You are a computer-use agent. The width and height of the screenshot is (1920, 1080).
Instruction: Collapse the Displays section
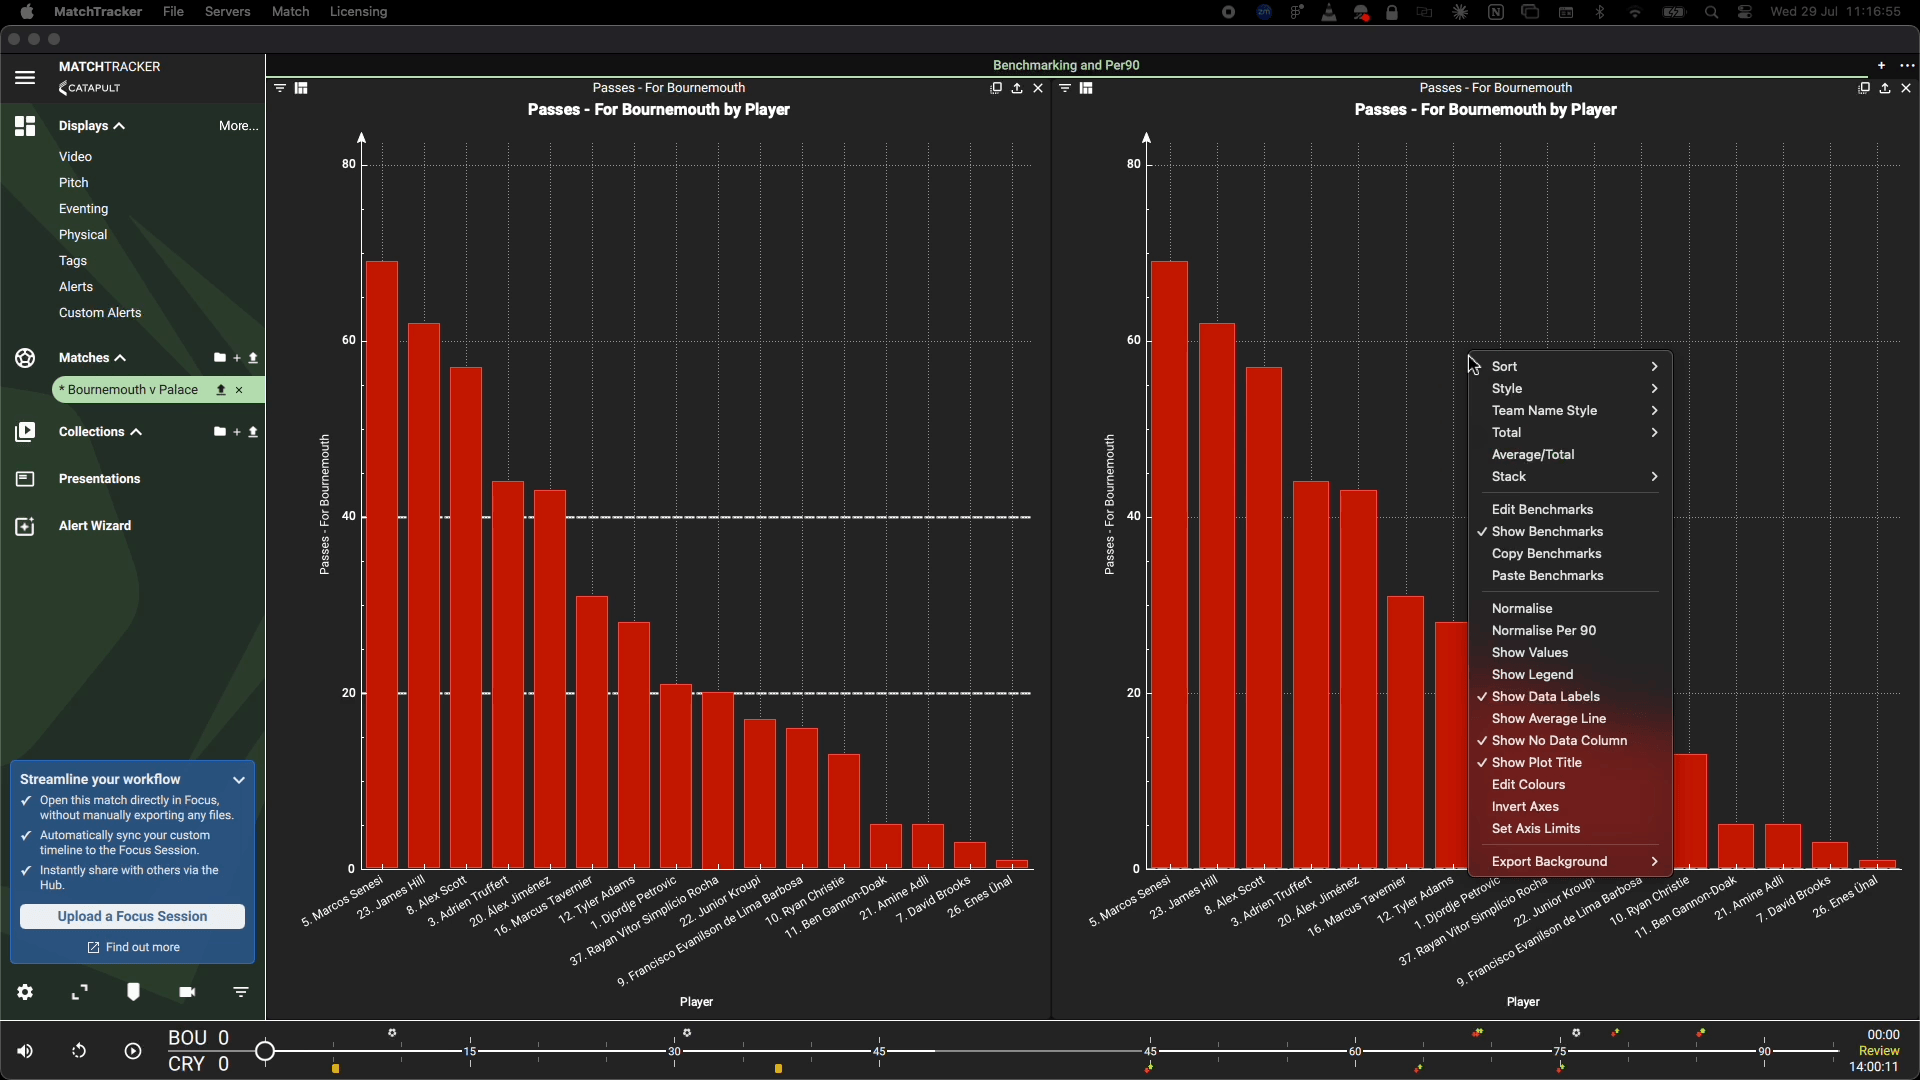click(x=92, y=127)
